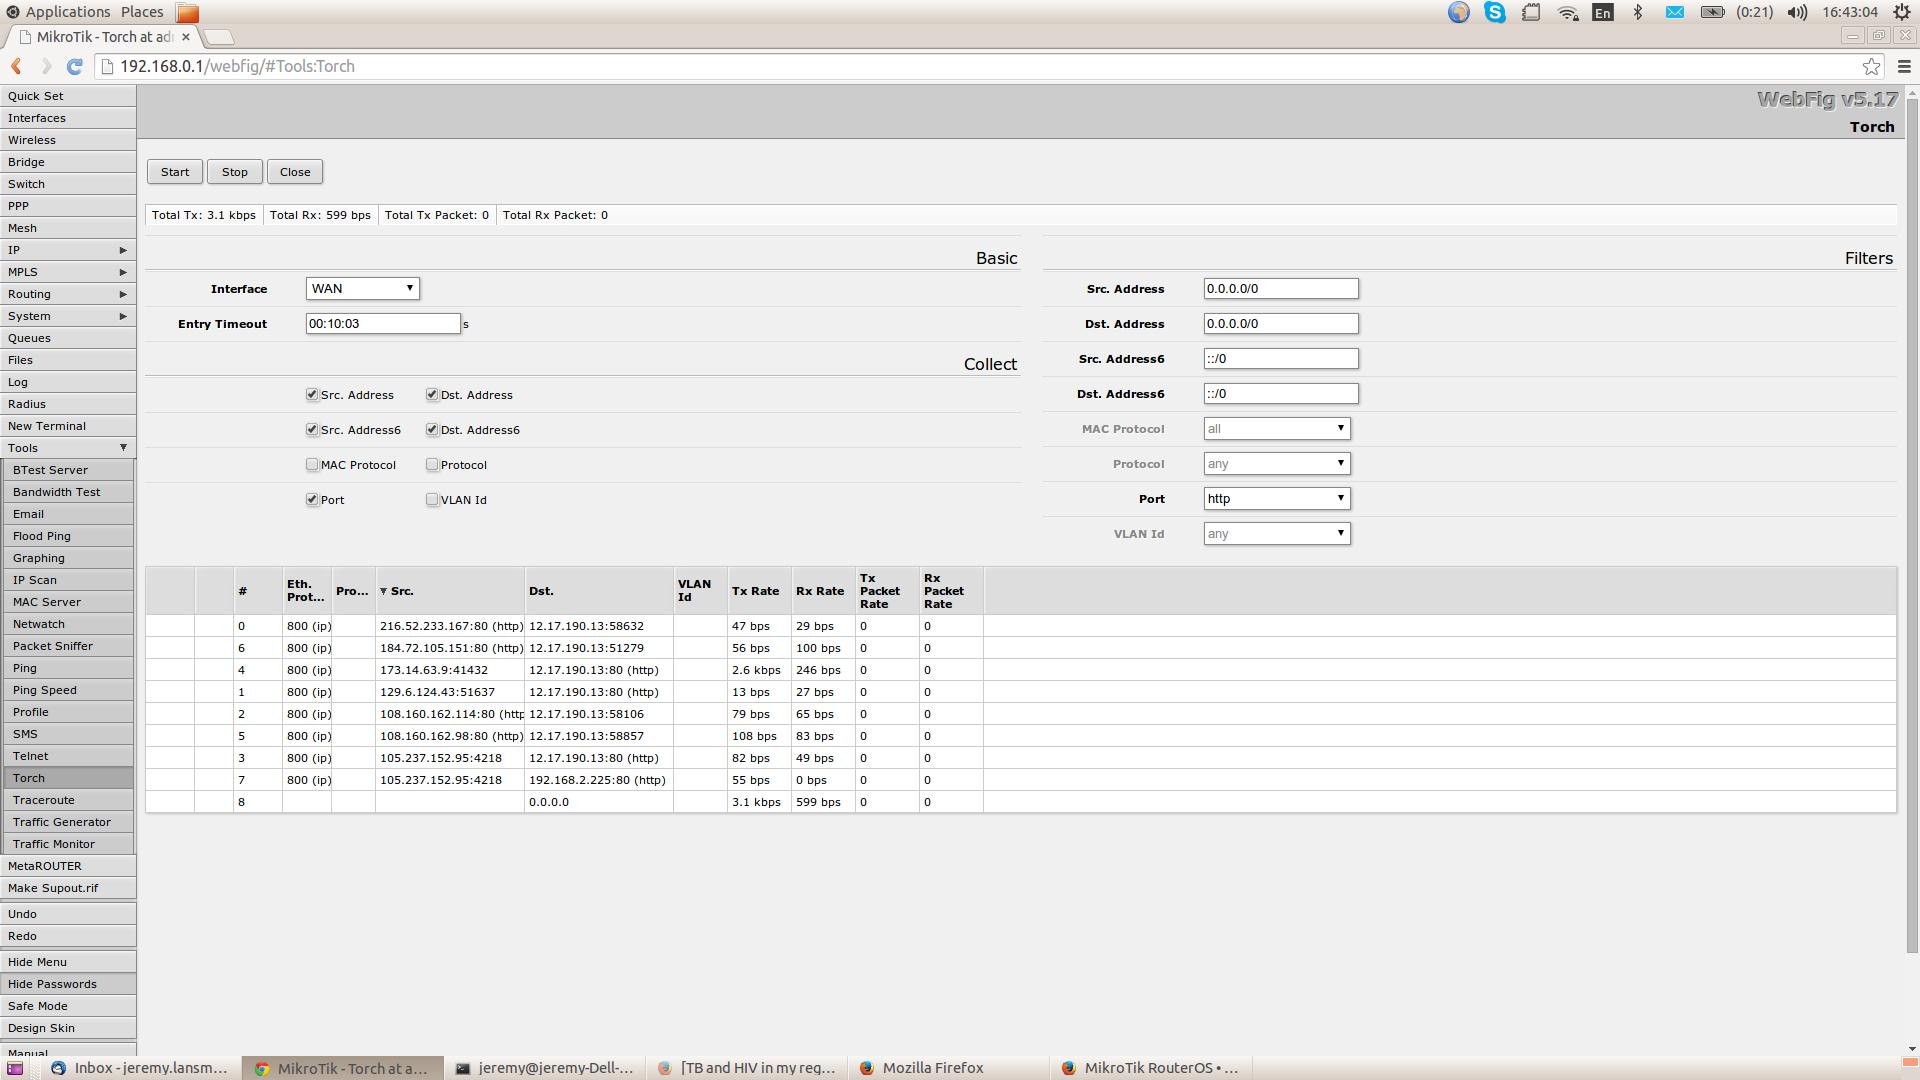The height and width of the screenshot is (1080, 1920).
Task: Open the Protocol filter dropdown
Action: click(x=1277, y=464)
